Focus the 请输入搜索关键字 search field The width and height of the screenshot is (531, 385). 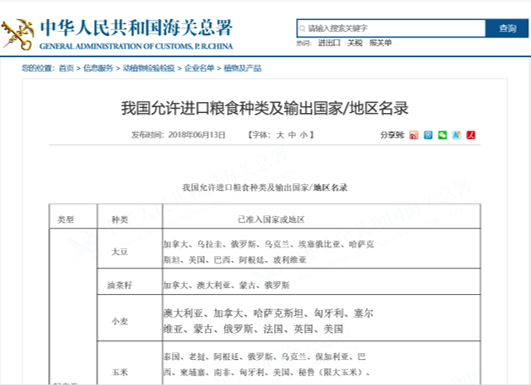(391, 28)
